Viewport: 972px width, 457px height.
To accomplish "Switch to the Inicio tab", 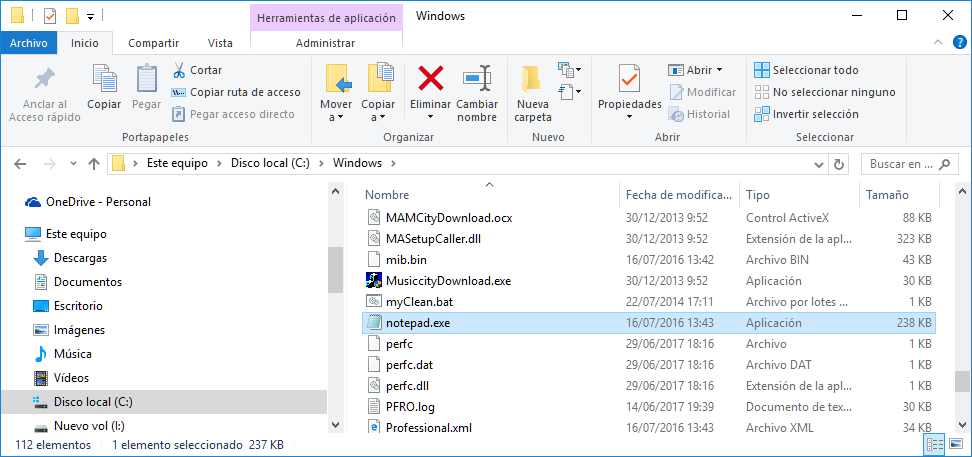I will [85, 43].
